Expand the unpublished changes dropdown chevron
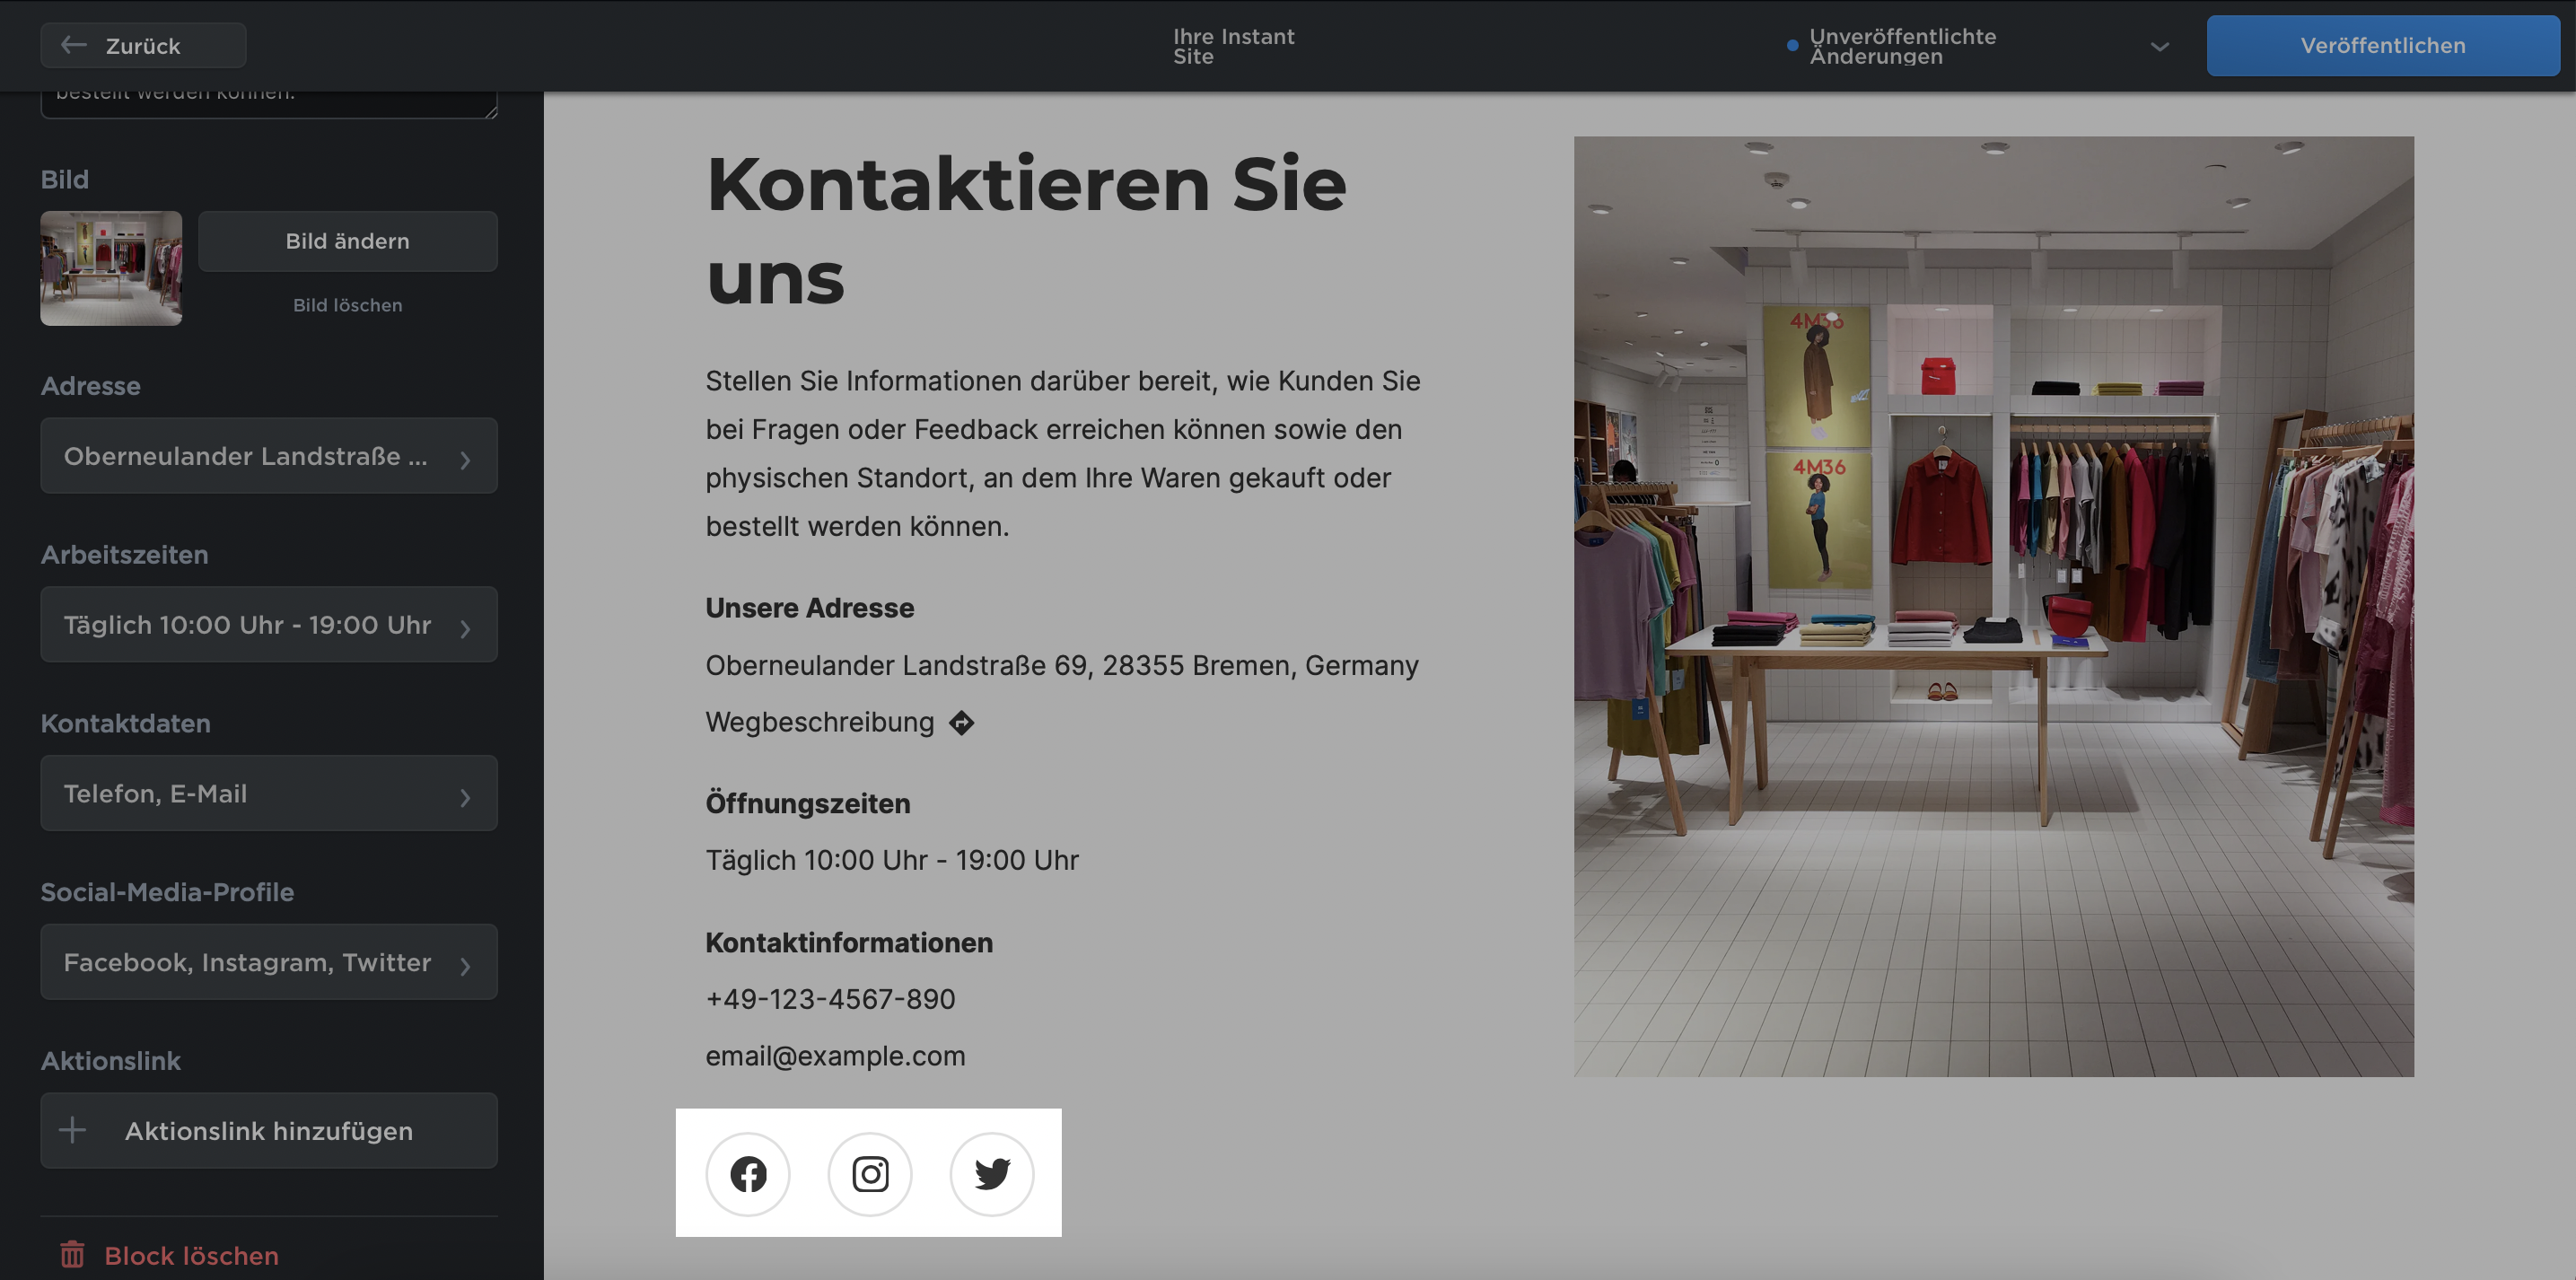Image resolution: width=2576 pixels, height=1280 pixels. [x=2159, y=46]
